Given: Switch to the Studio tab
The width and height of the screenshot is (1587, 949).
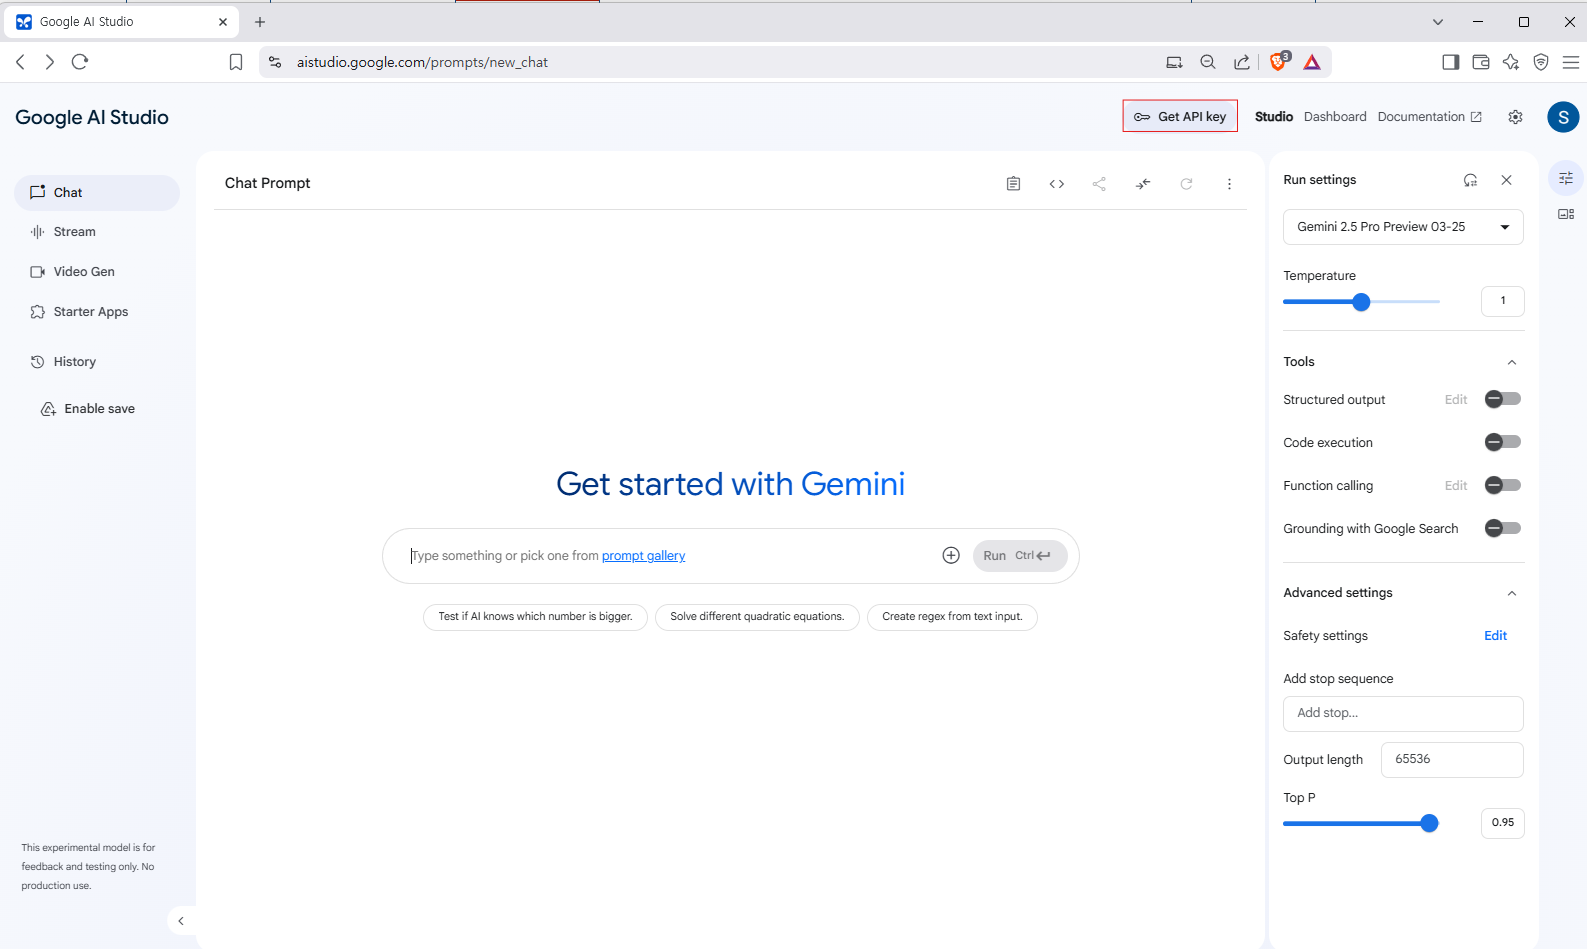Looking at the screenshot, I should click(1274, 117).
